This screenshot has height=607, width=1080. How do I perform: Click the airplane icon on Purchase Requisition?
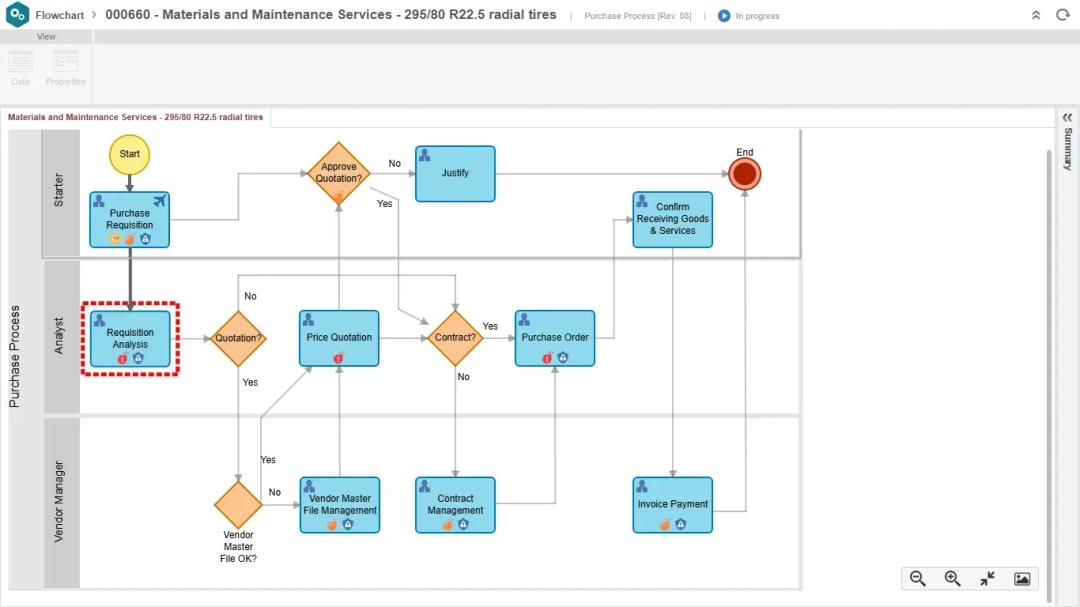point(158,201)
